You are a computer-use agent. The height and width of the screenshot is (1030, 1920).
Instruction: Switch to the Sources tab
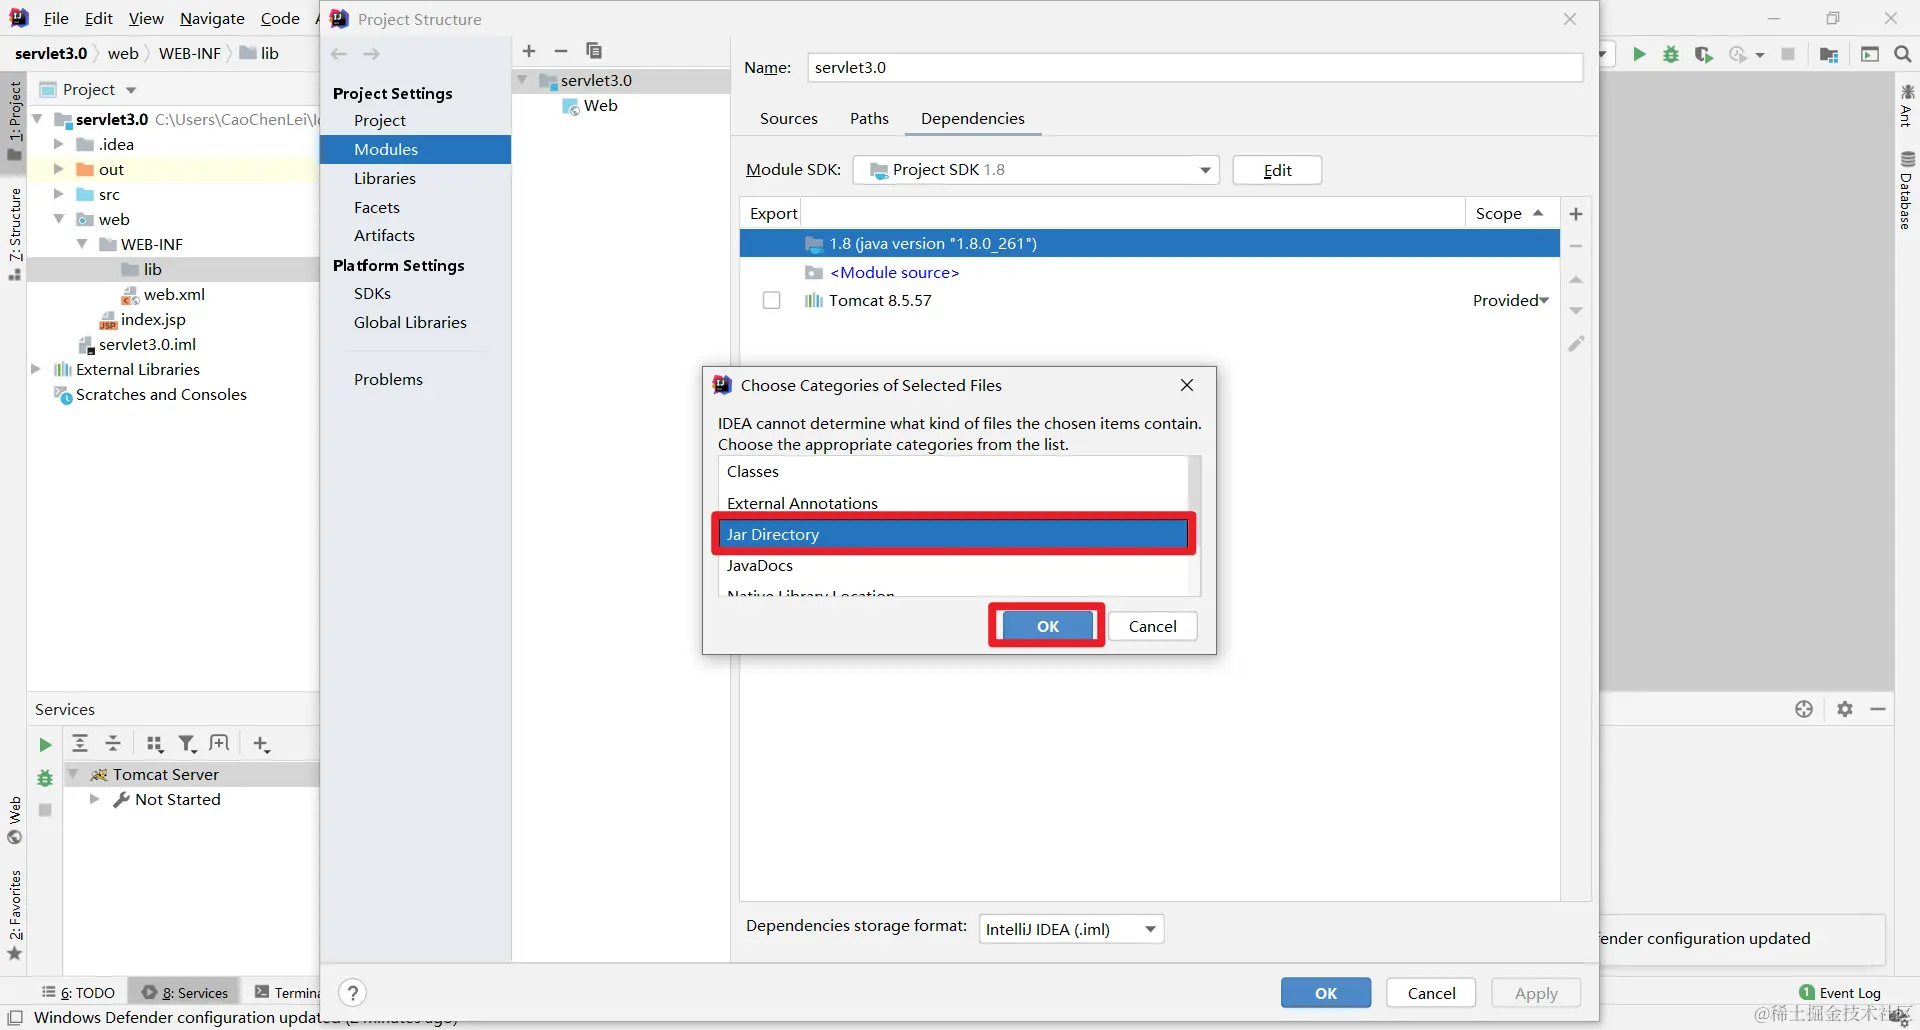(x=788, y=118)
